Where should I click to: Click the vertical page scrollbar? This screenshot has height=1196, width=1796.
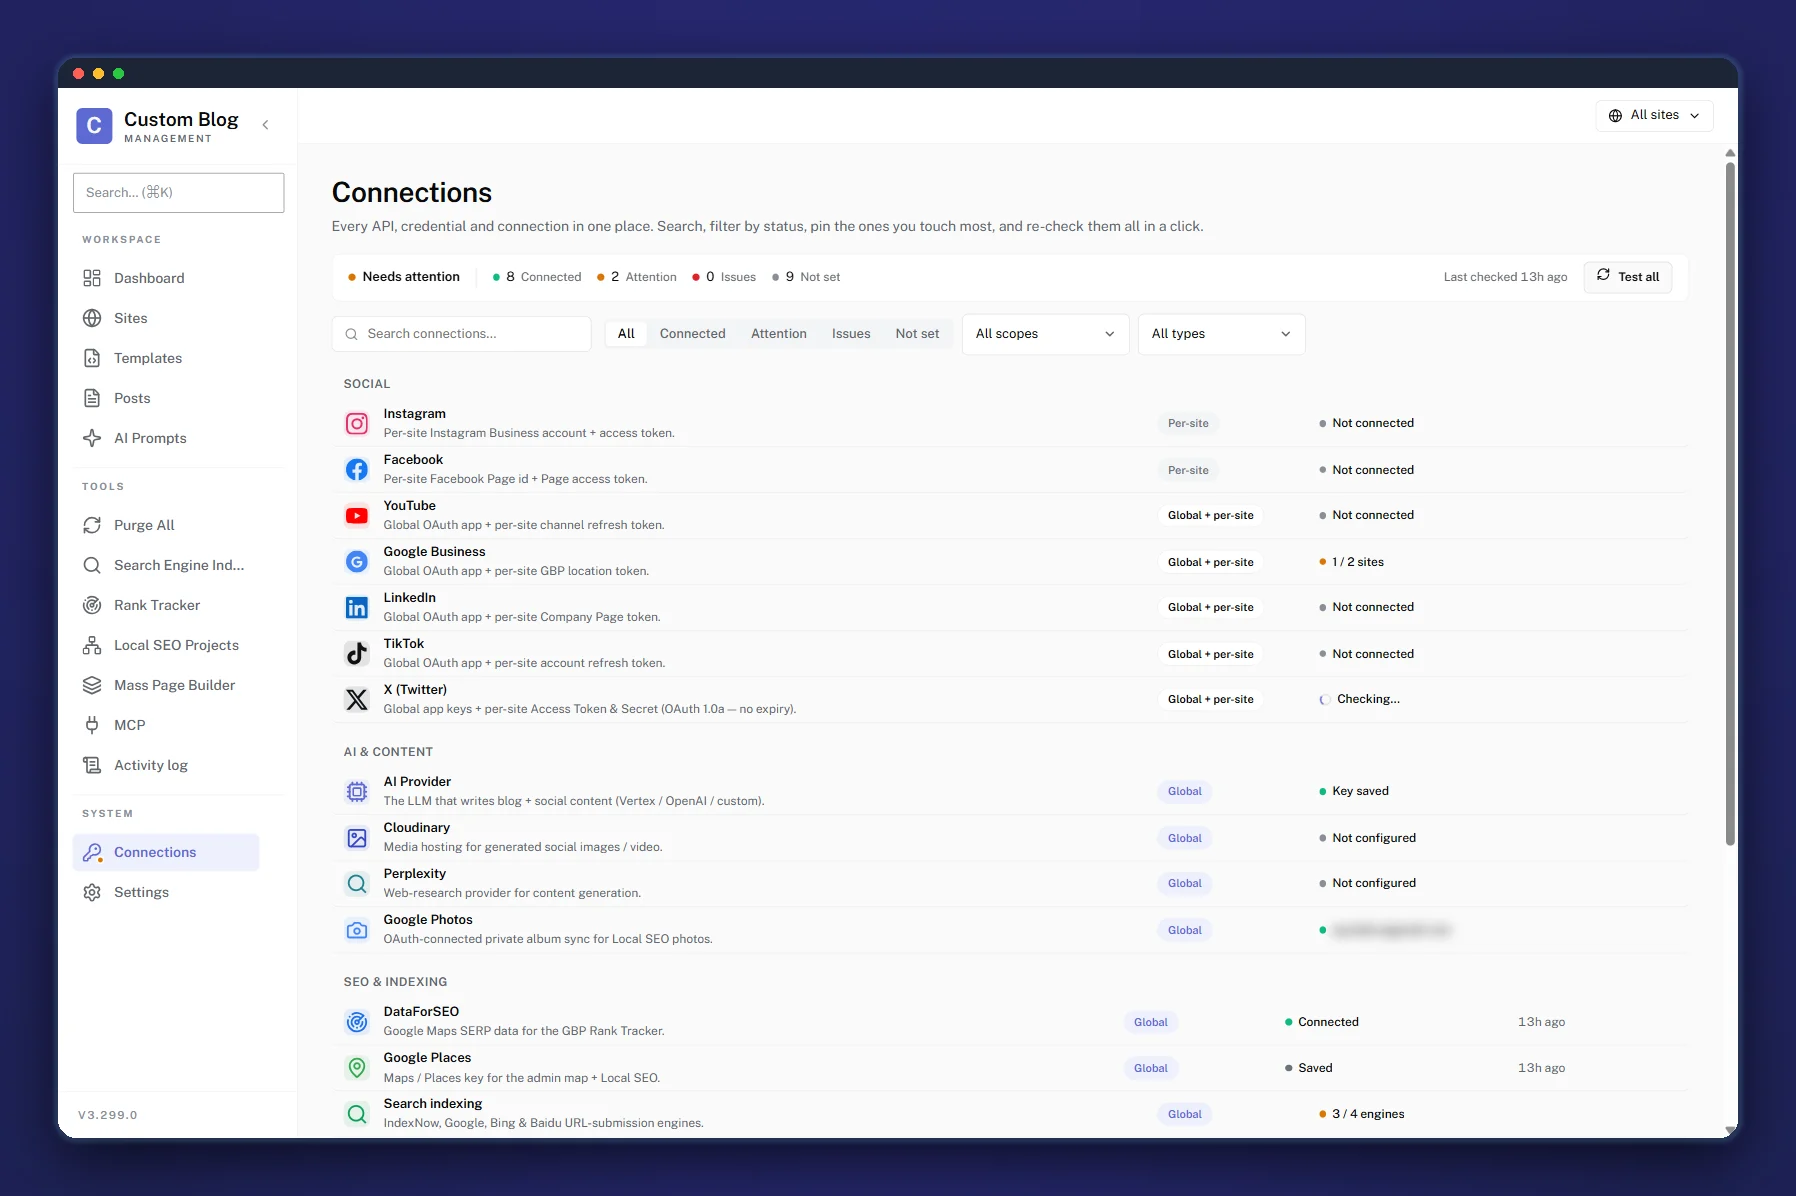click(x=1730, y=503)
